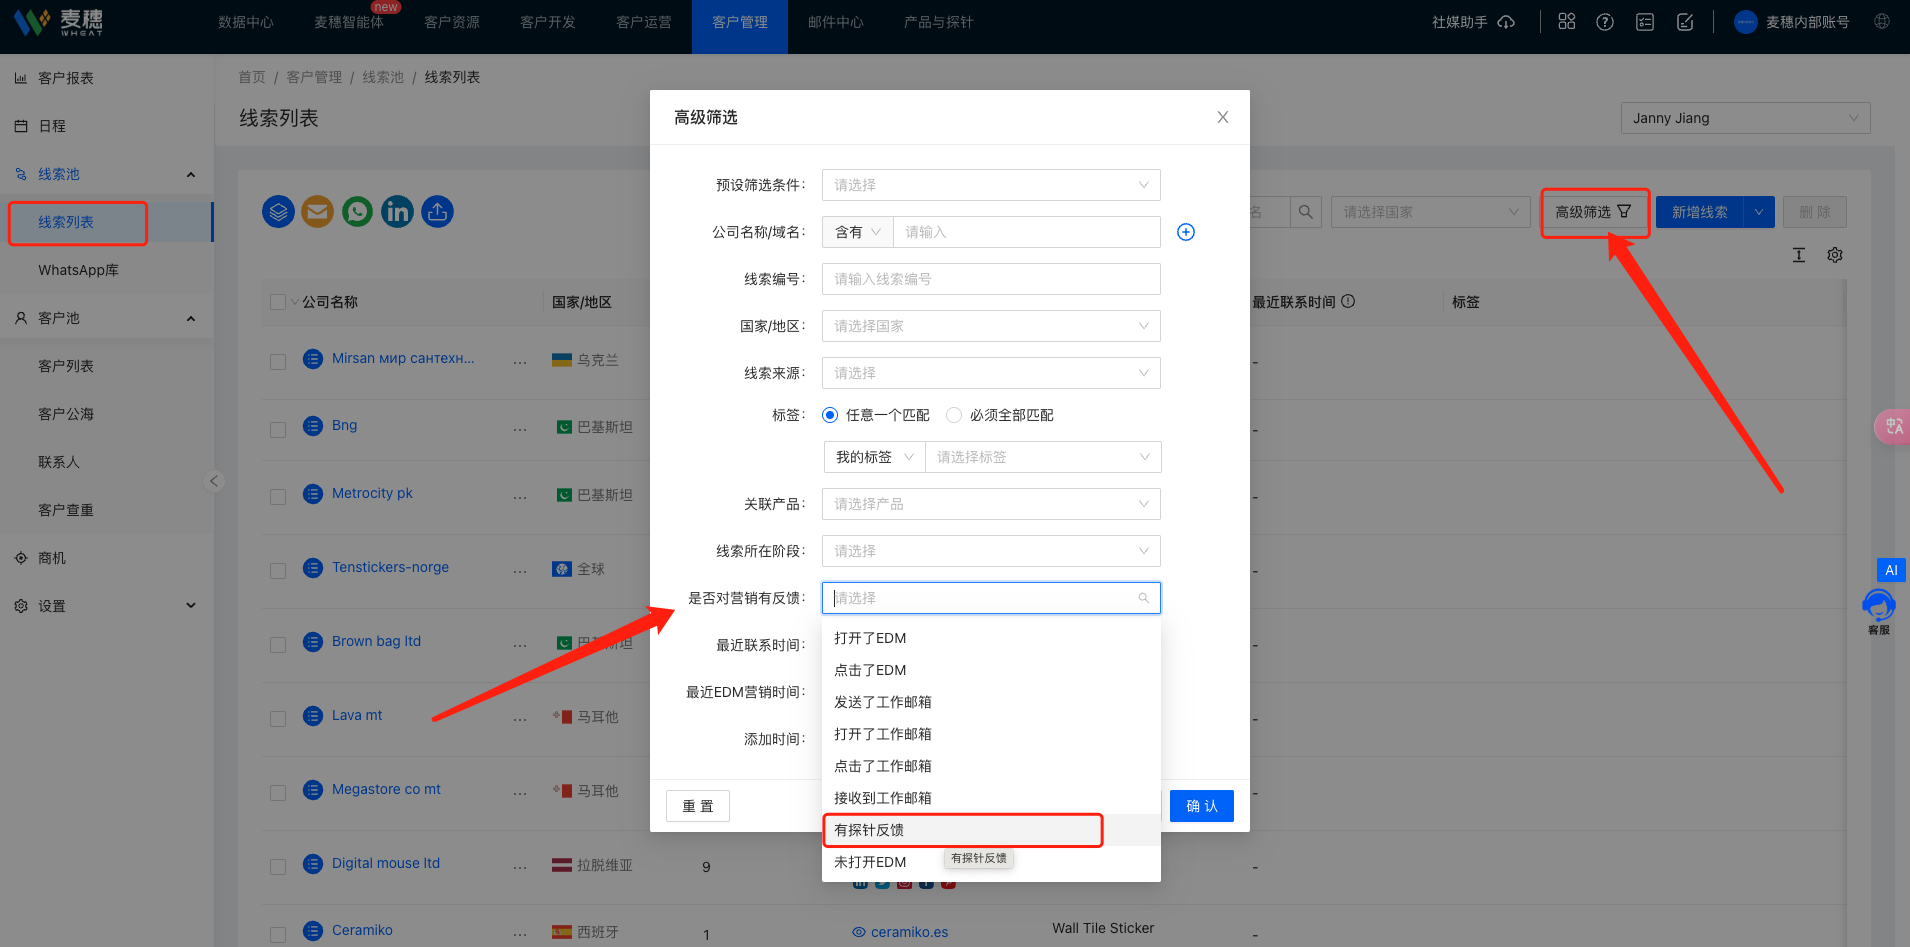Viewport: 1910px width, 947px height.
Task: Click the 确认 button
Action: [1202, 806]
